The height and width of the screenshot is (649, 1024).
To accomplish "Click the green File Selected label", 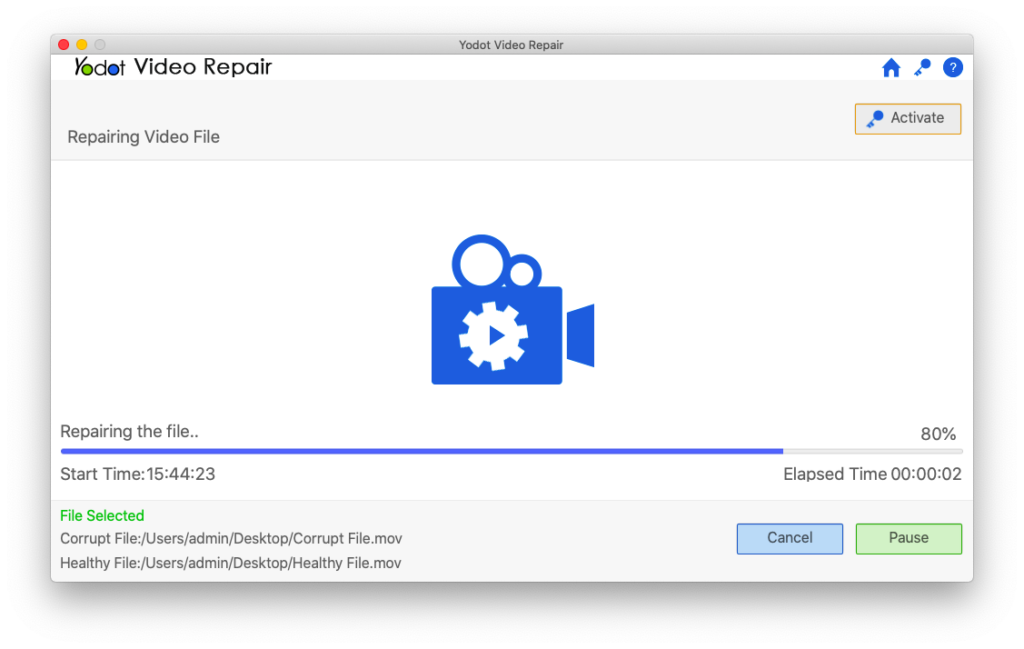I will 102,515.
